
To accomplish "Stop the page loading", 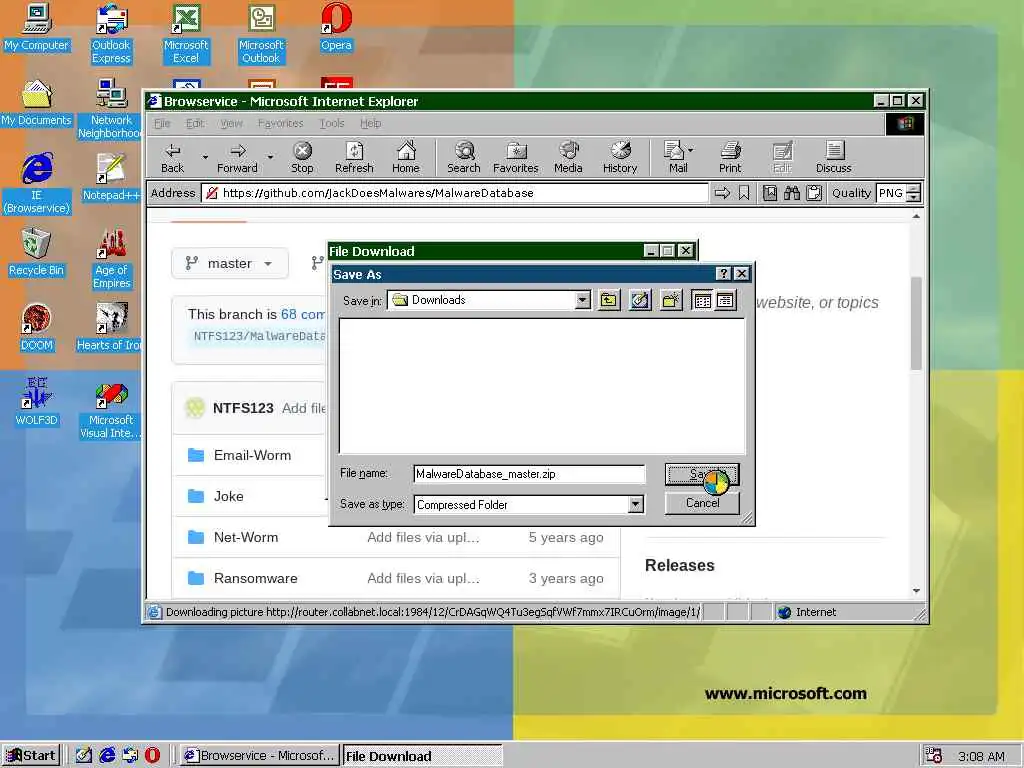I will (302, 157).
